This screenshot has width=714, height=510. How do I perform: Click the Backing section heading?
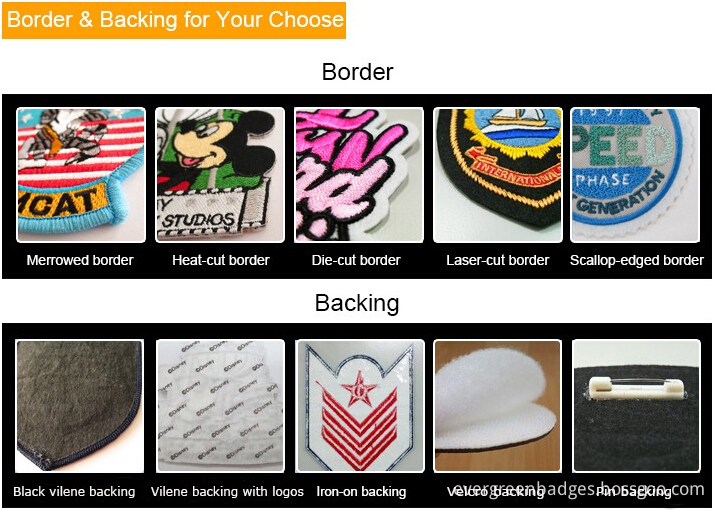point(357,303)
